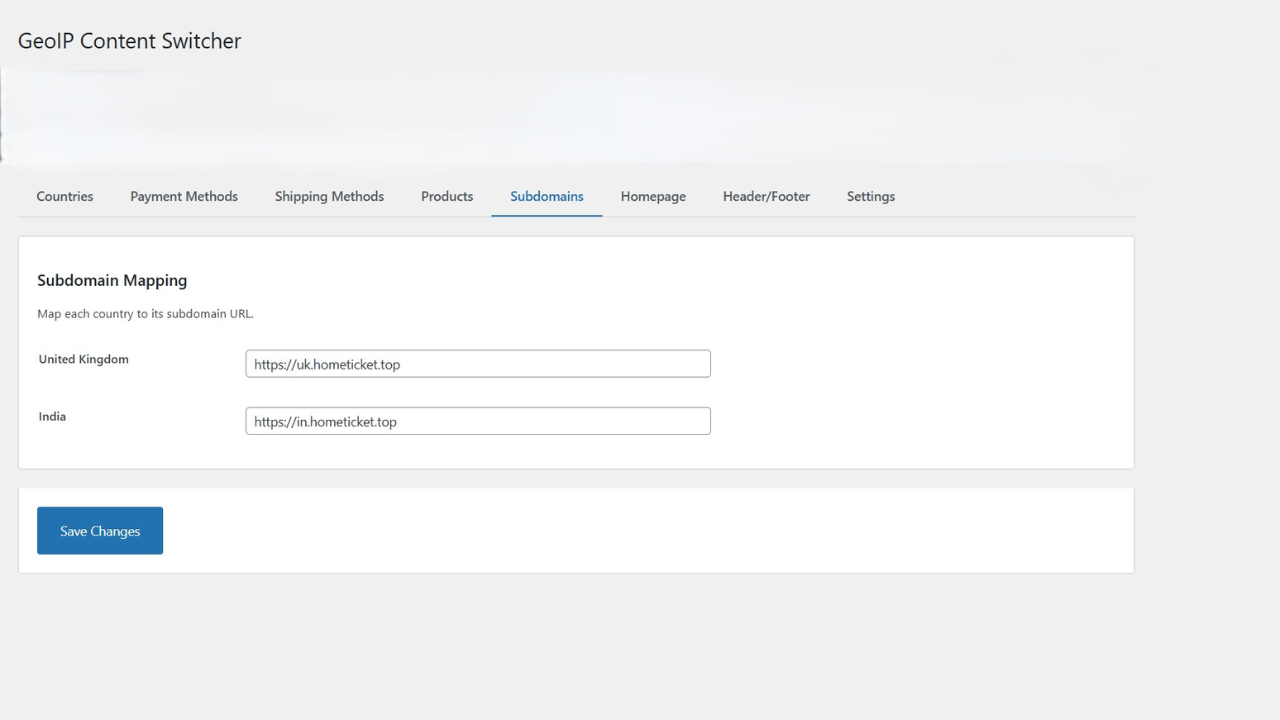Switch to the Countries tab

coord(64,196)
